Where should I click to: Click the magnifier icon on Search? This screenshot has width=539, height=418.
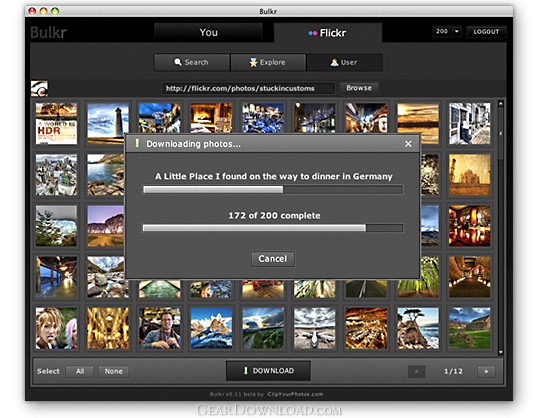178,62
